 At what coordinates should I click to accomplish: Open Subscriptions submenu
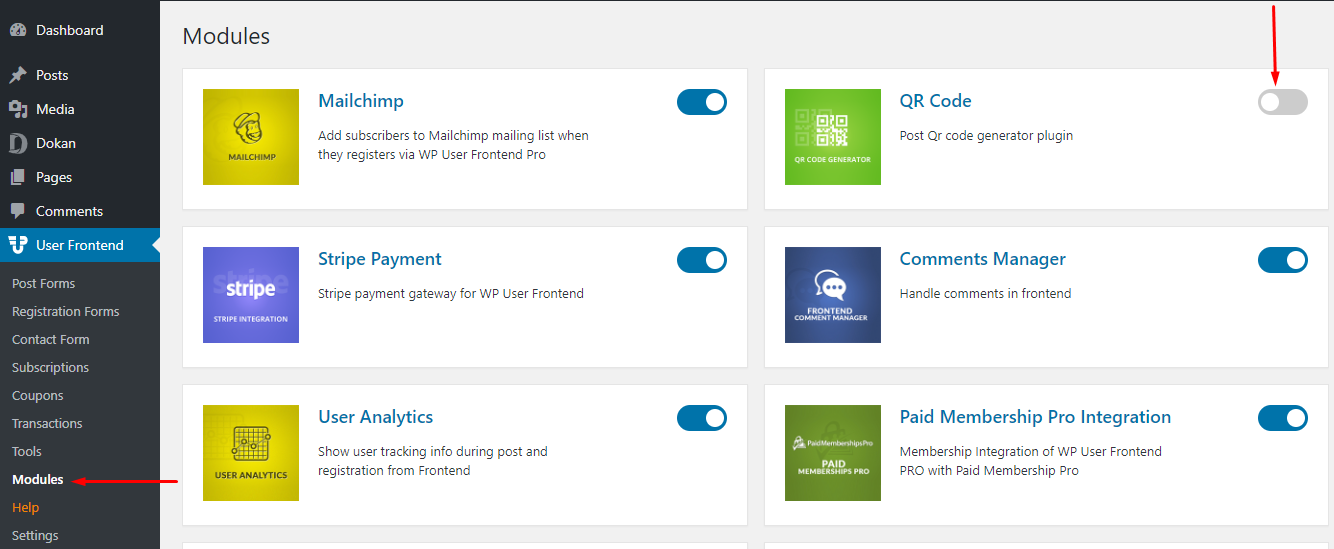point(51,368)
